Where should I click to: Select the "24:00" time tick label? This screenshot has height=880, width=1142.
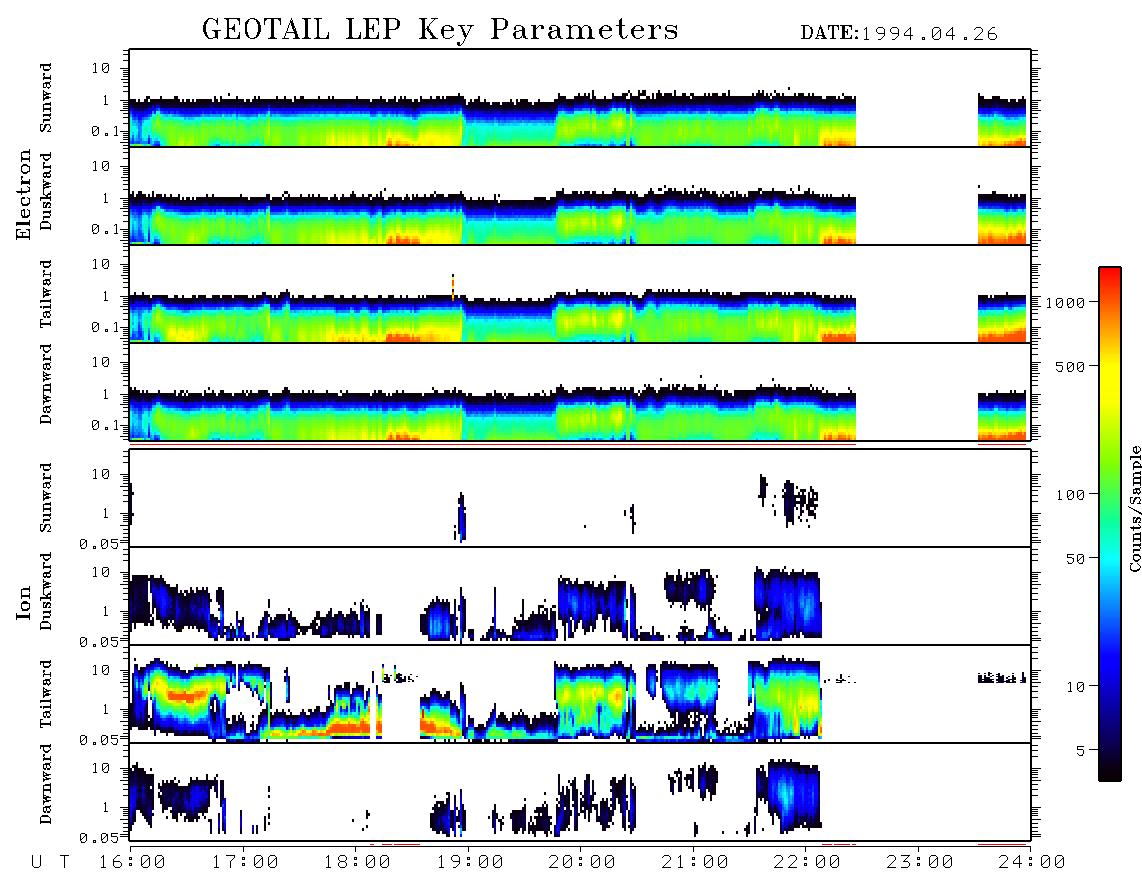tap(1032, 863)
